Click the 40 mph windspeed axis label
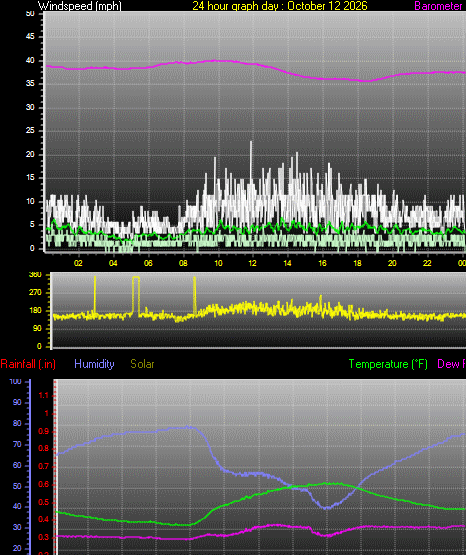The height and width of the screenshot is (555, 466). [x=30, y=61]
